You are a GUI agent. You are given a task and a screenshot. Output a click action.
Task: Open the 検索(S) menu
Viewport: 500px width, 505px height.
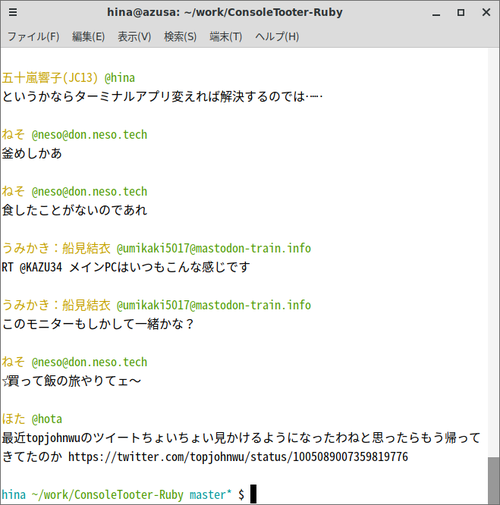[180, 36]
